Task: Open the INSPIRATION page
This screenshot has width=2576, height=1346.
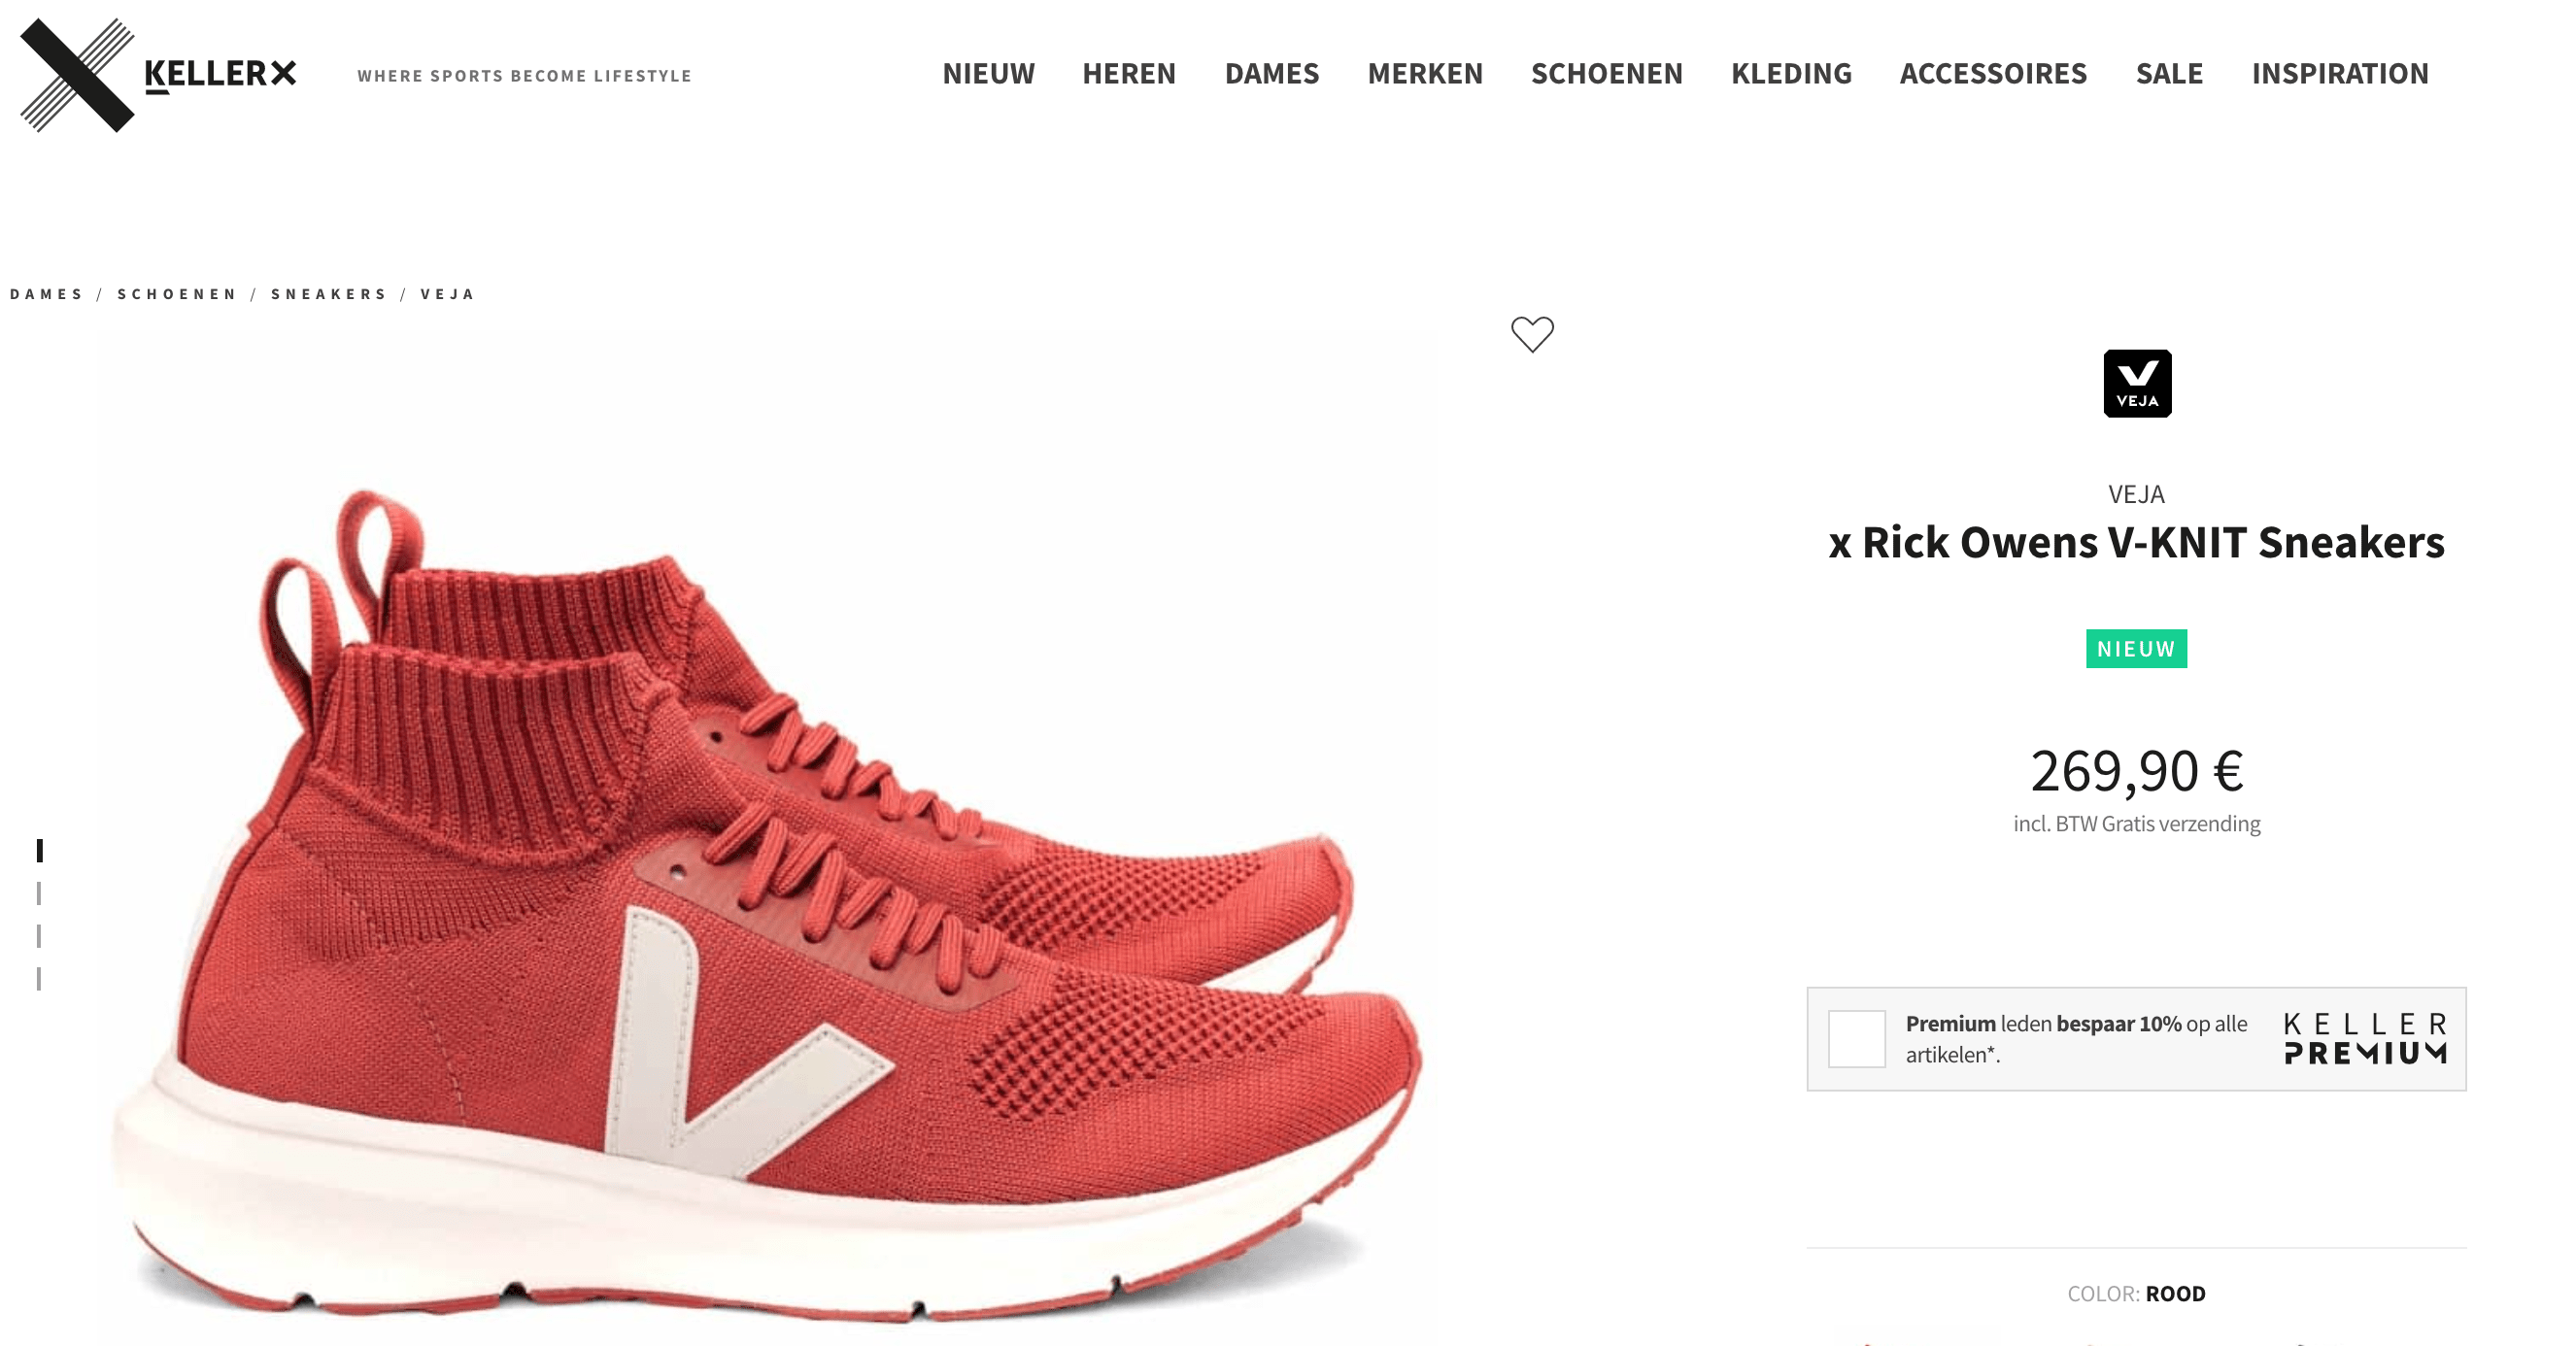Action: click(x=2340, y=74)
